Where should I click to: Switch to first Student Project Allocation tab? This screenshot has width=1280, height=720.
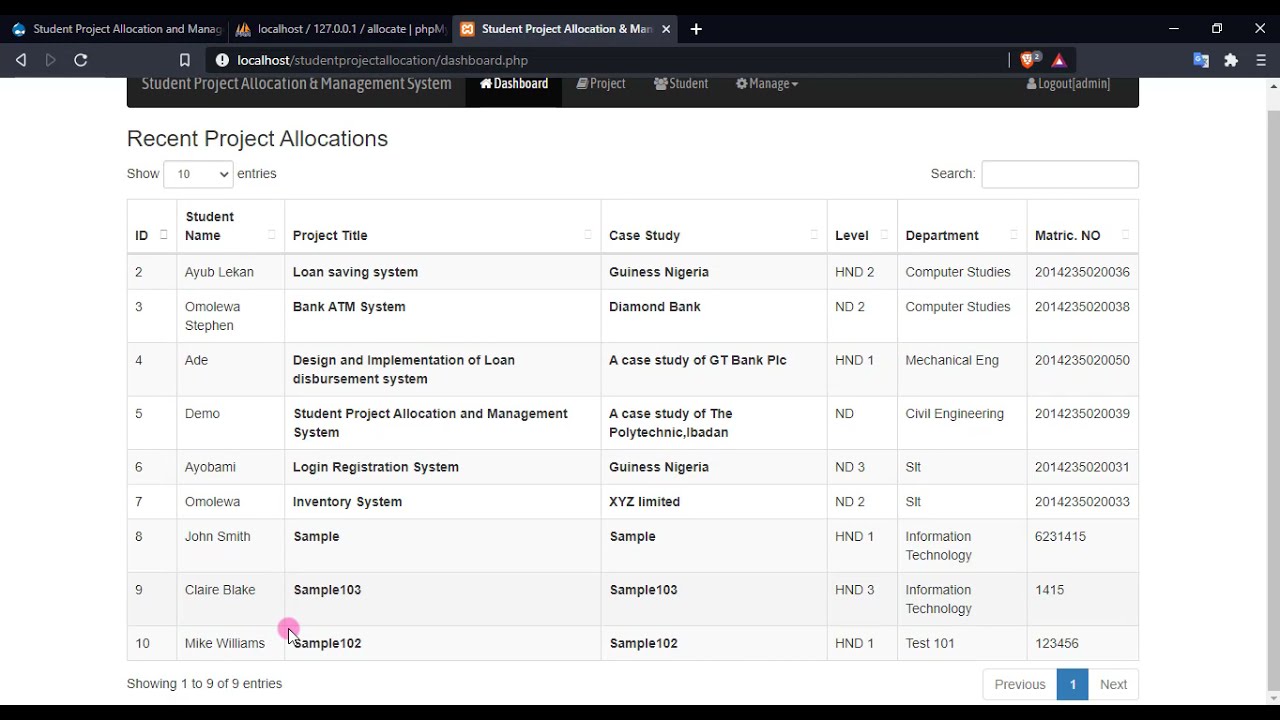[115, 29]
